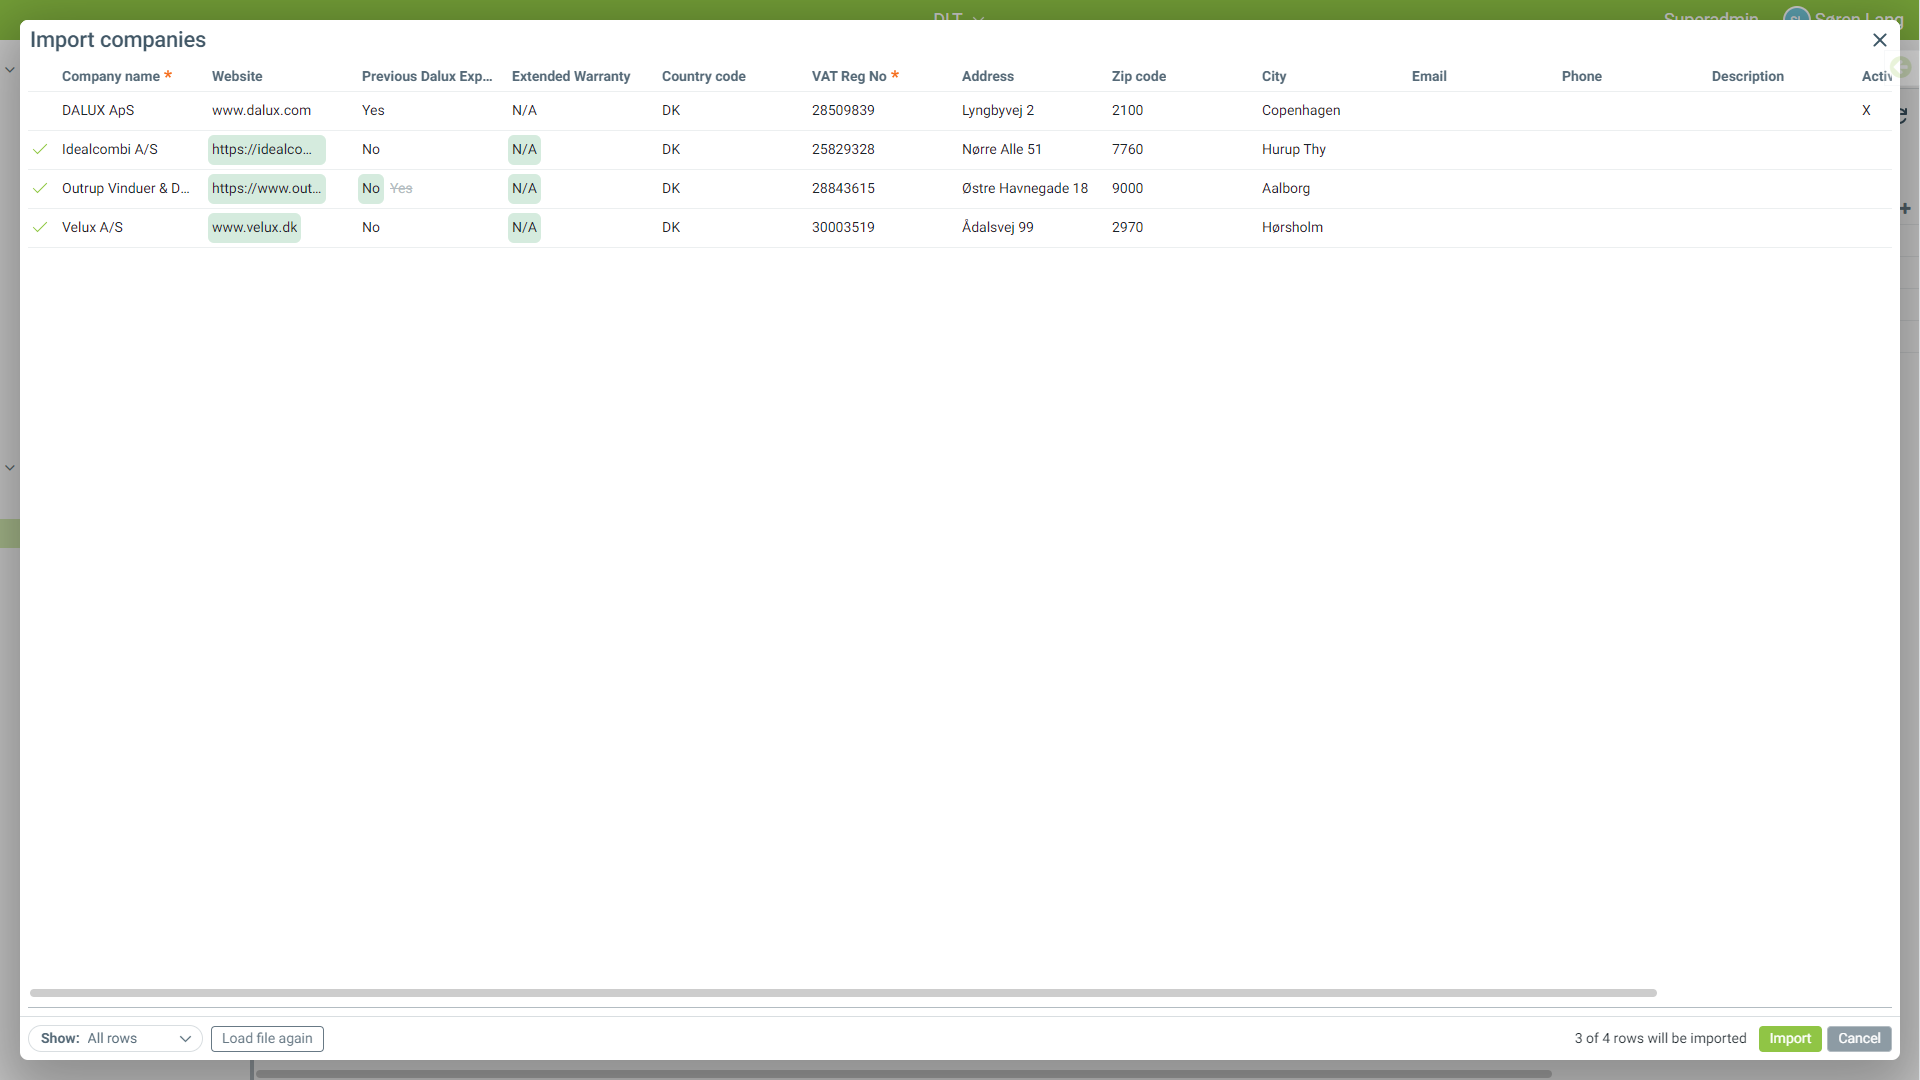Select the DALUX ApS company name cell
The width and height of the screenshot is (1920, 1080).
click(98, 110)
